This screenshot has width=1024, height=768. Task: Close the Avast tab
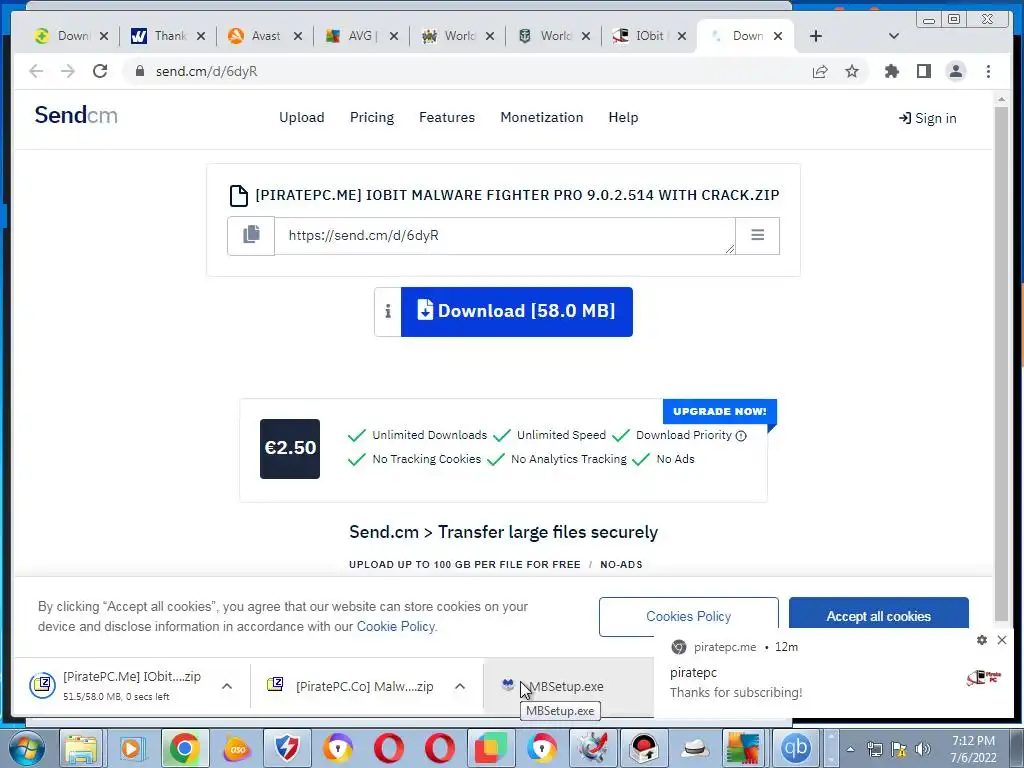click(x=298, y=36)
